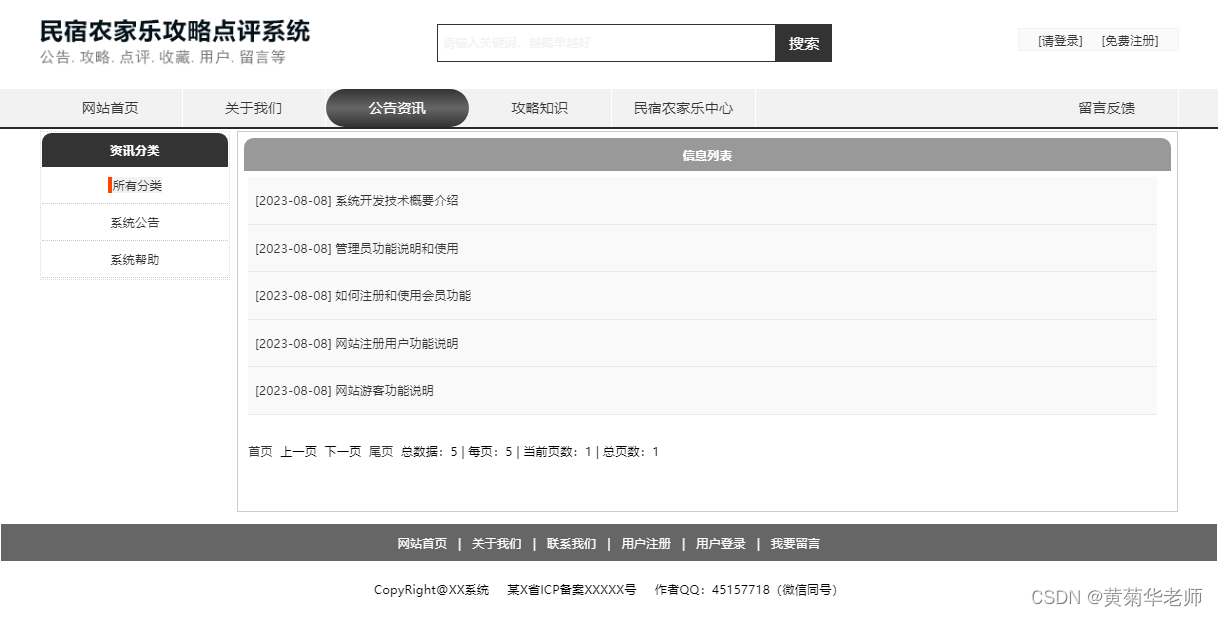Switch to the 网站首页 navigation tab

(109, 108)
